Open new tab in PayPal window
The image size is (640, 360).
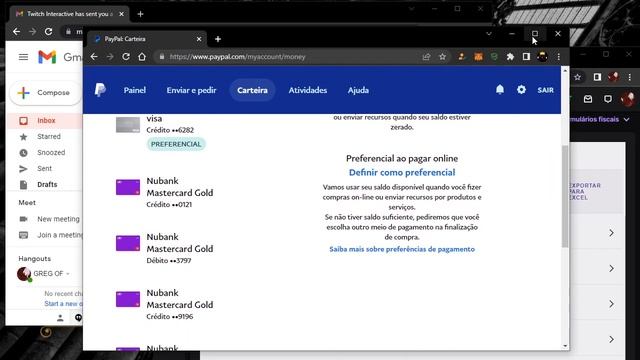point(218,39)
